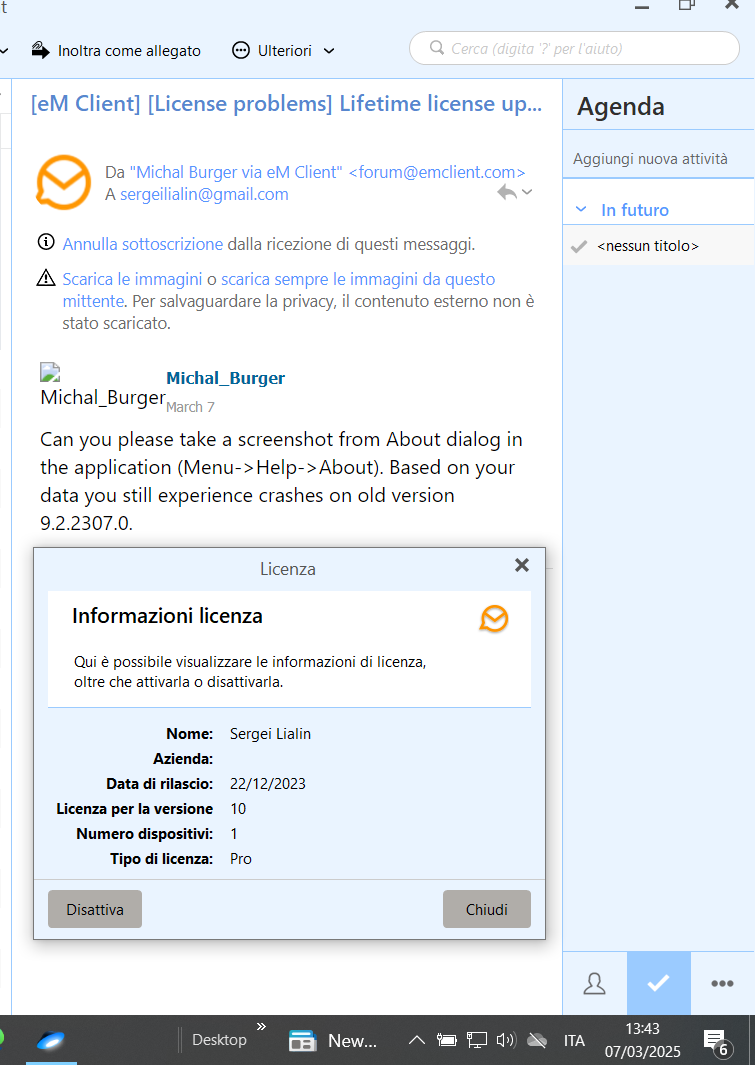Screen dimensions: 755x1065
Task: Click the blue taskbar app icon
Action: pyautogui.click(x=51, y=1040)
